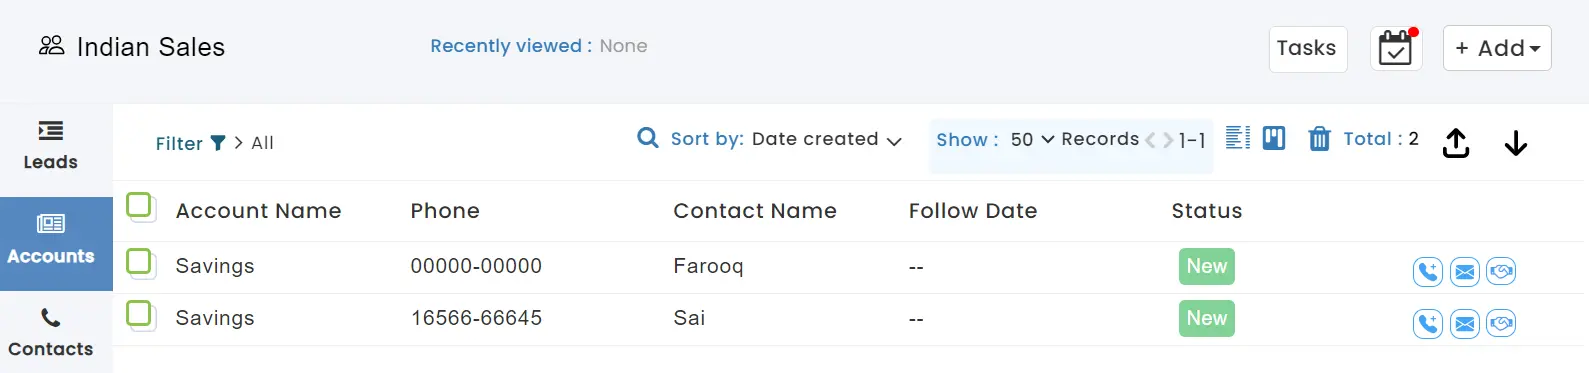Screen dimensions: 1589x373
Task: Open the + Add dropdown
Action: pyautogui.click(x=1497, y=48)
